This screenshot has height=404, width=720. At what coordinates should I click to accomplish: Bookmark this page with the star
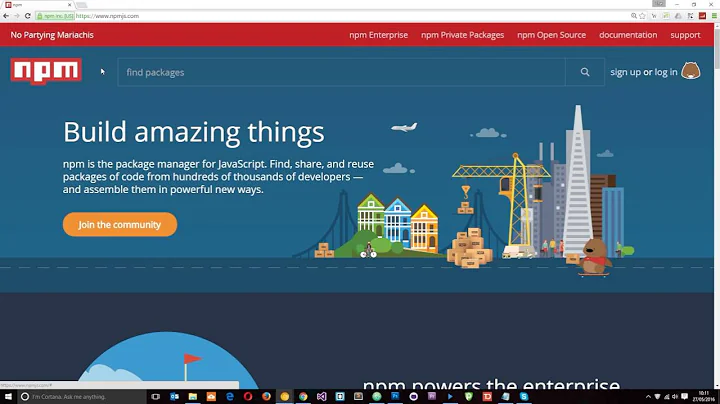(x=642, y=16)
